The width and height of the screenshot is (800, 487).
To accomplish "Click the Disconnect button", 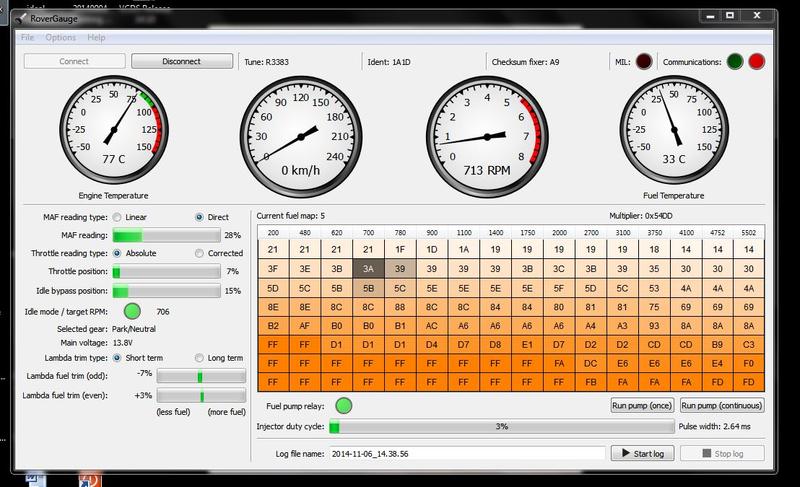I will coord(181,61).
